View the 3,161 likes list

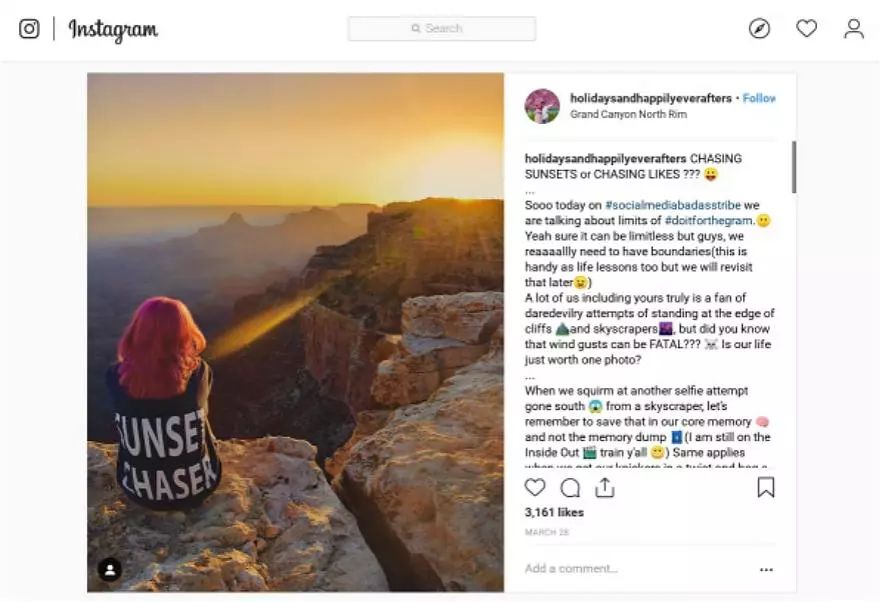pyautogui.click(x=554, y=512)
